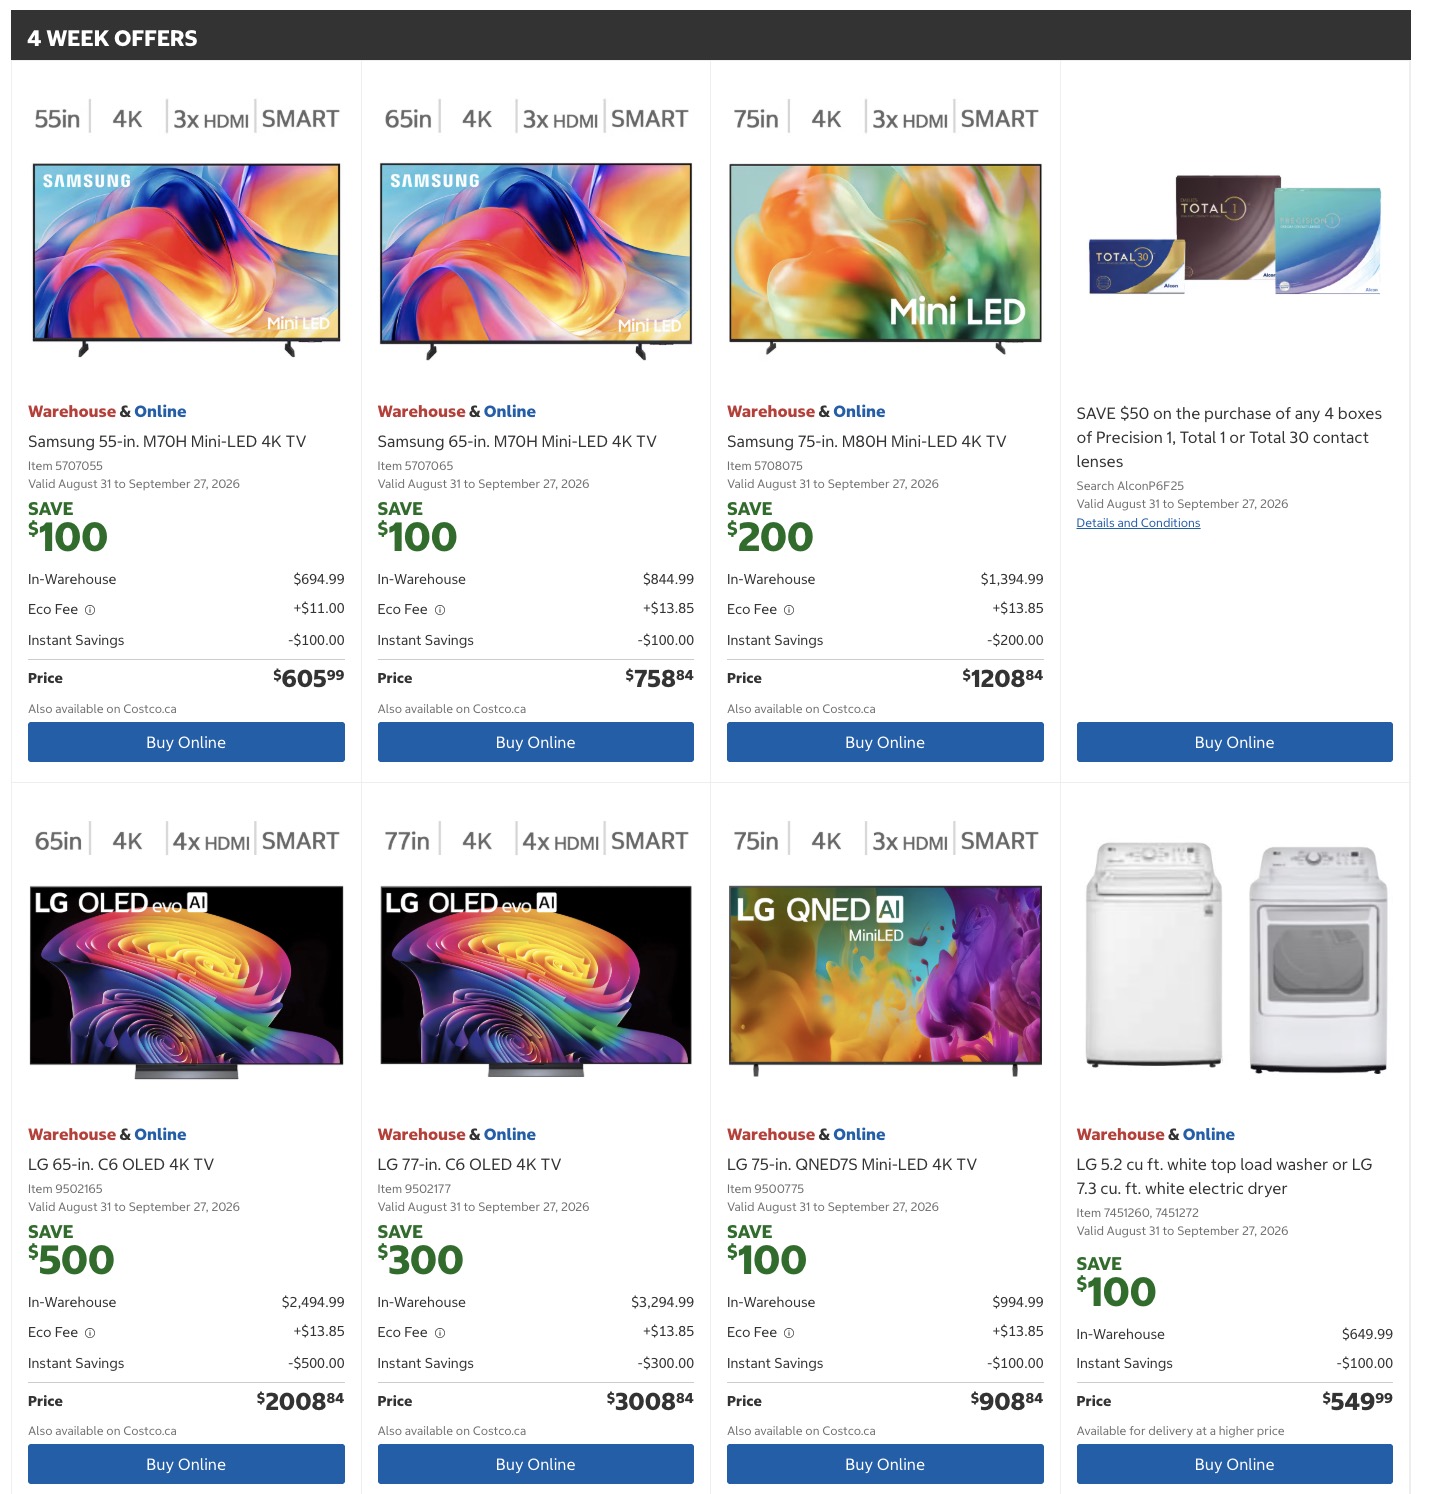
Task: Click Eco Fee info icon for LG 65-in C6 OLED
Action: (x=90, y=1333)
